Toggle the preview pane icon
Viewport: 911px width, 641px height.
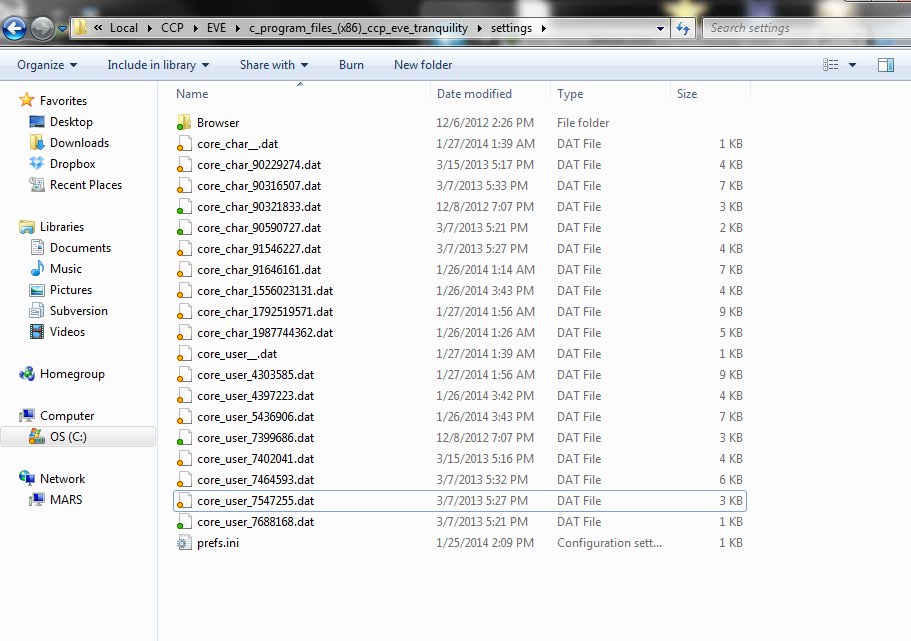coord(886,65)
